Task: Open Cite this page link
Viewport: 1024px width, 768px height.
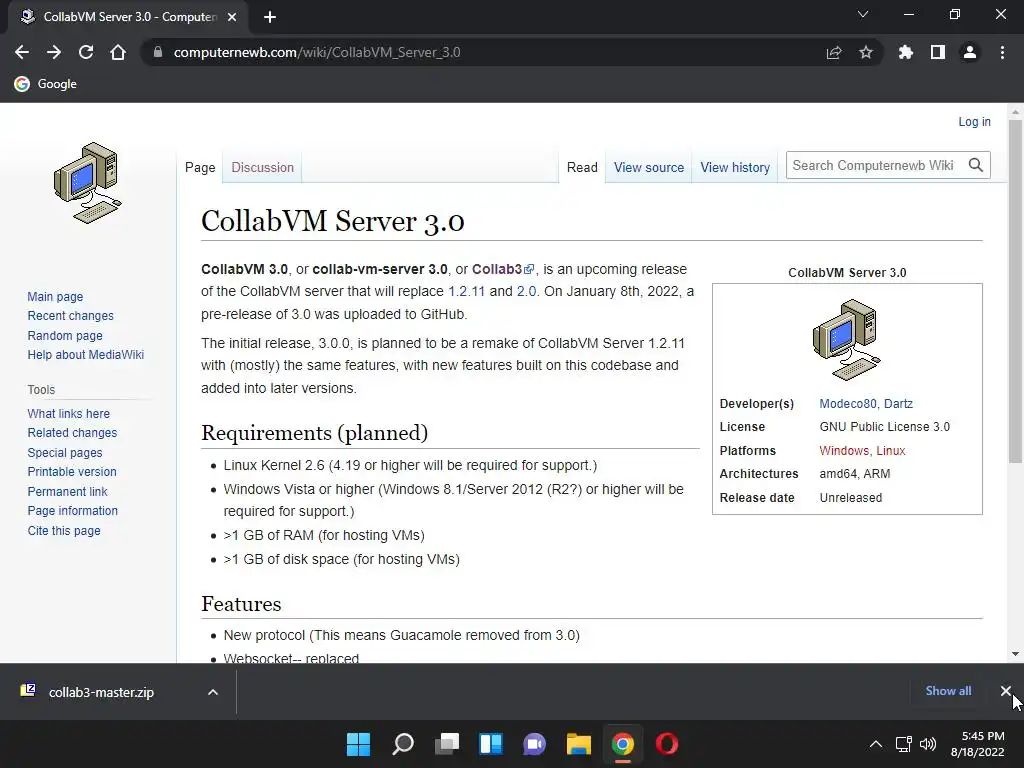Action: click(x=64, y=530)
